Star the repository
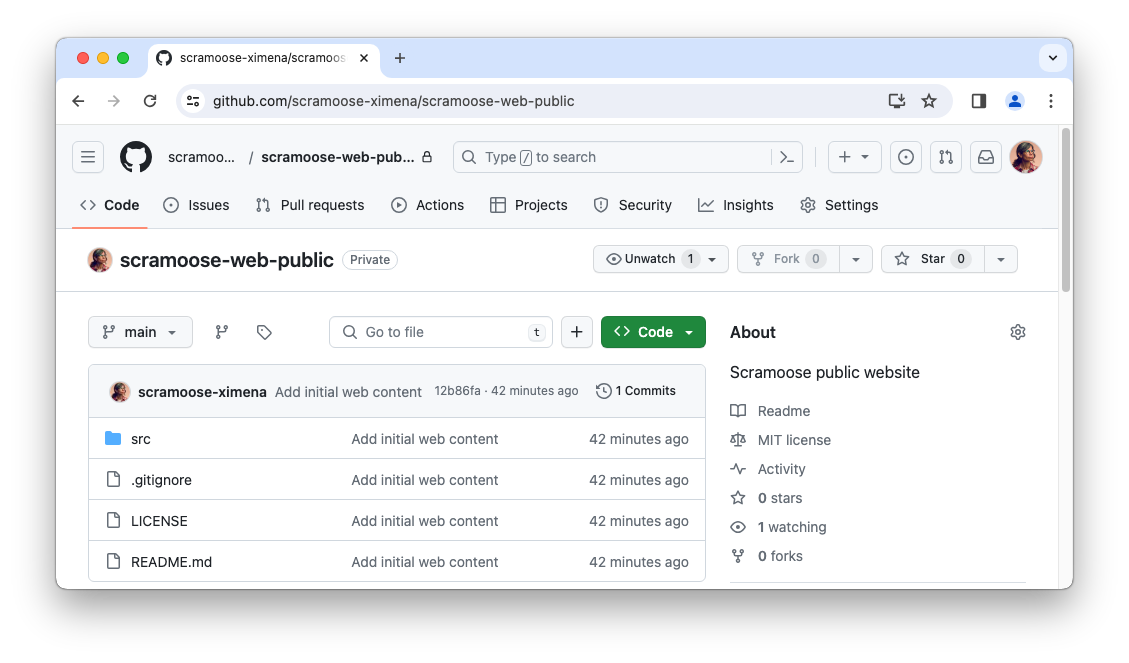1129x663 pixels. (x=932, y=259)
